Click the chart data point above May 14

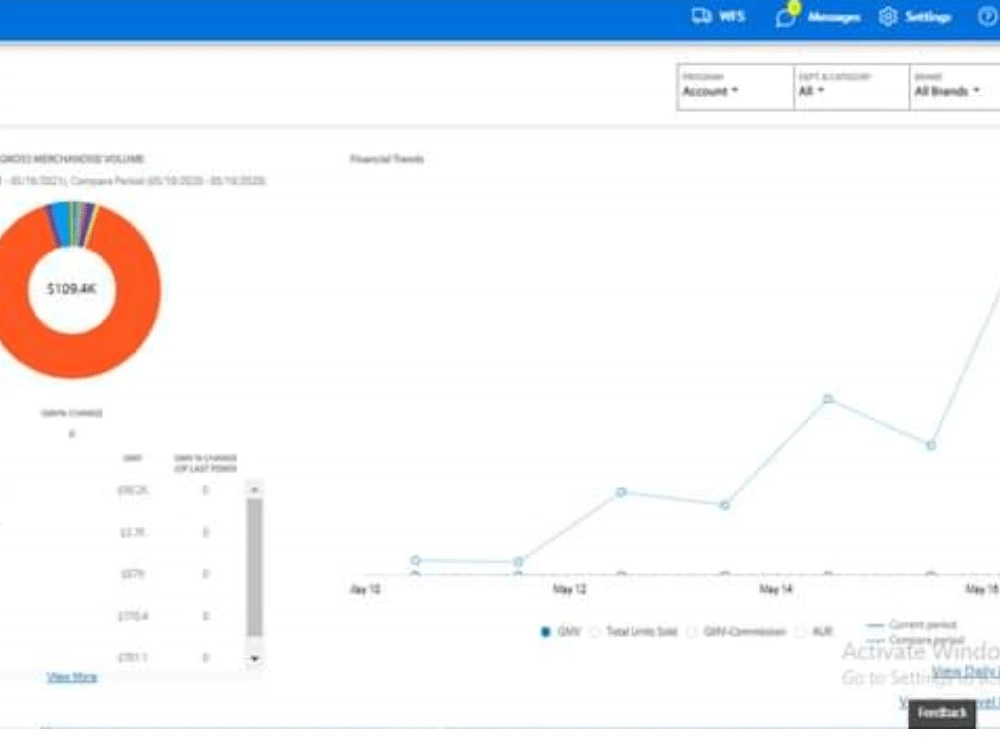tap(828, 399)
